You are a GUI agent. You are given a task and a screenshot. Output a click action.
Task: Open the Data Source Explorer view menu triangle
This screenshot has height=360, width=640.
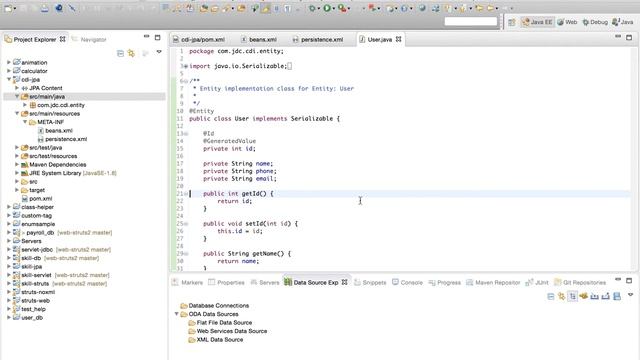(x=630, y=294)
